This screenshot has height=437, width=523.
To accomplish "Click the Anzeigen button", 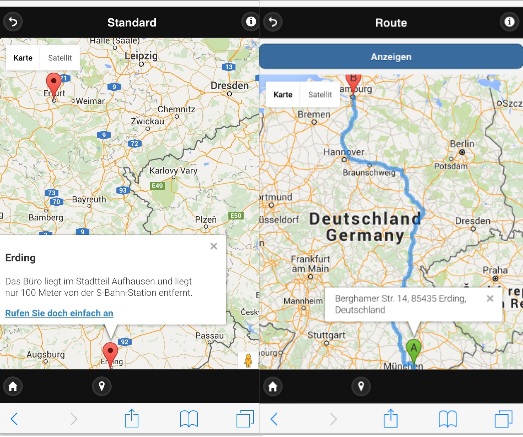I will pyautogui.click(x=391, y=57).
